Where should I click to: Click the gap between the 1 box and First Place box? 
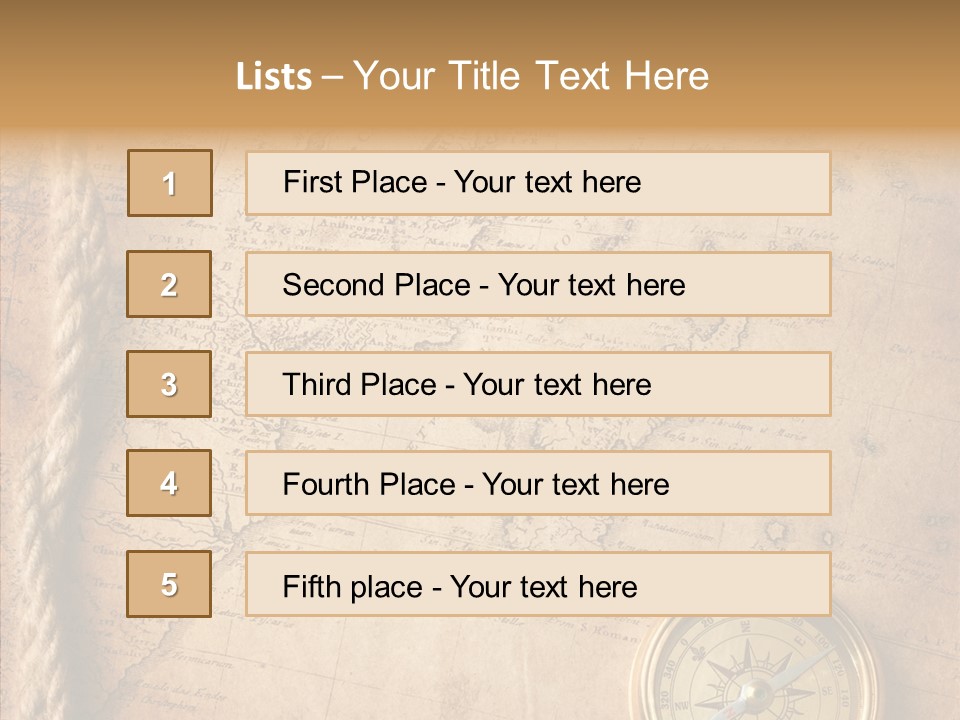(229, 183)
